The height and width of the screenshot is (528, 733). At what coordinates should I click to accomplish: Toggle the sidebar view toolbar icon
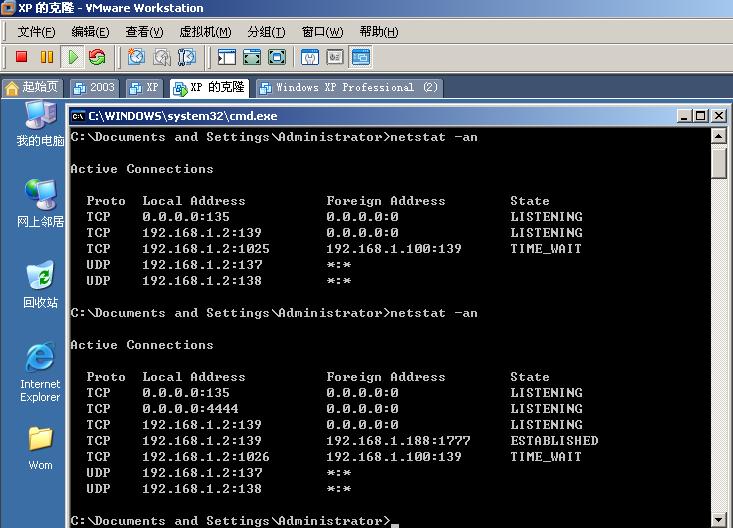227,58
